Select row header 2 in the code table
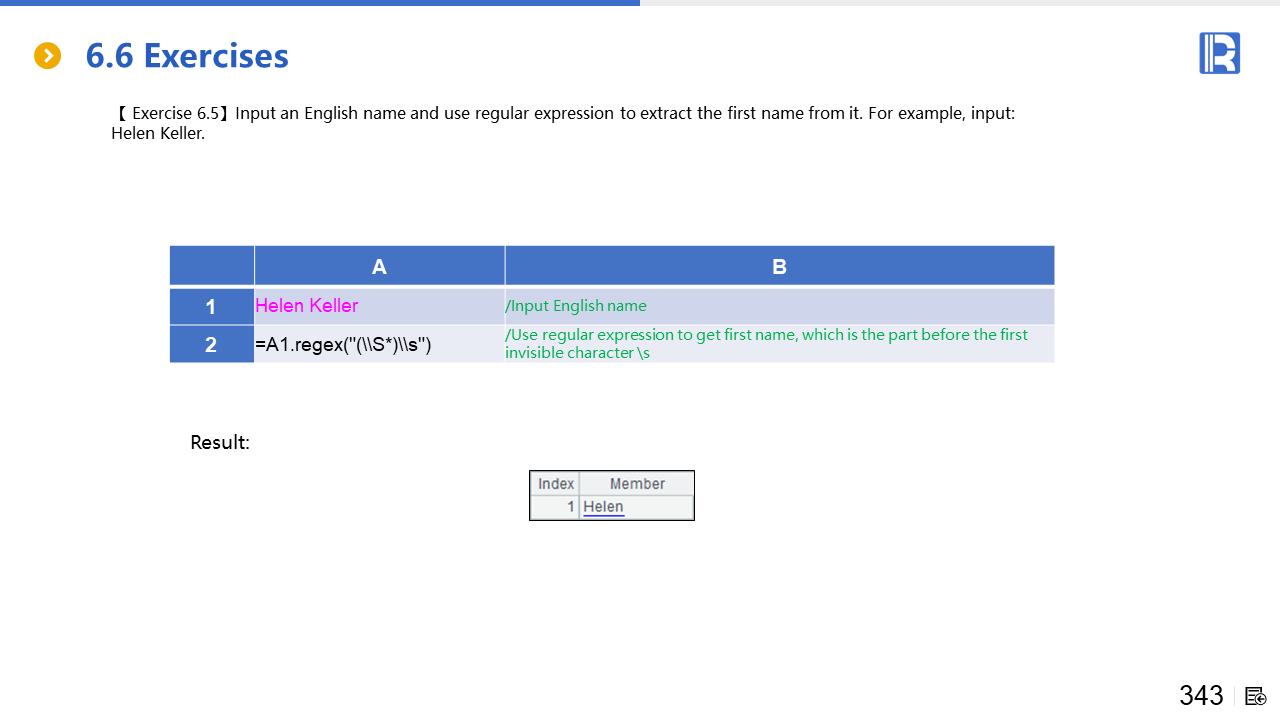The height and width of the screenshot is (720, 1280). pos(211,344)
